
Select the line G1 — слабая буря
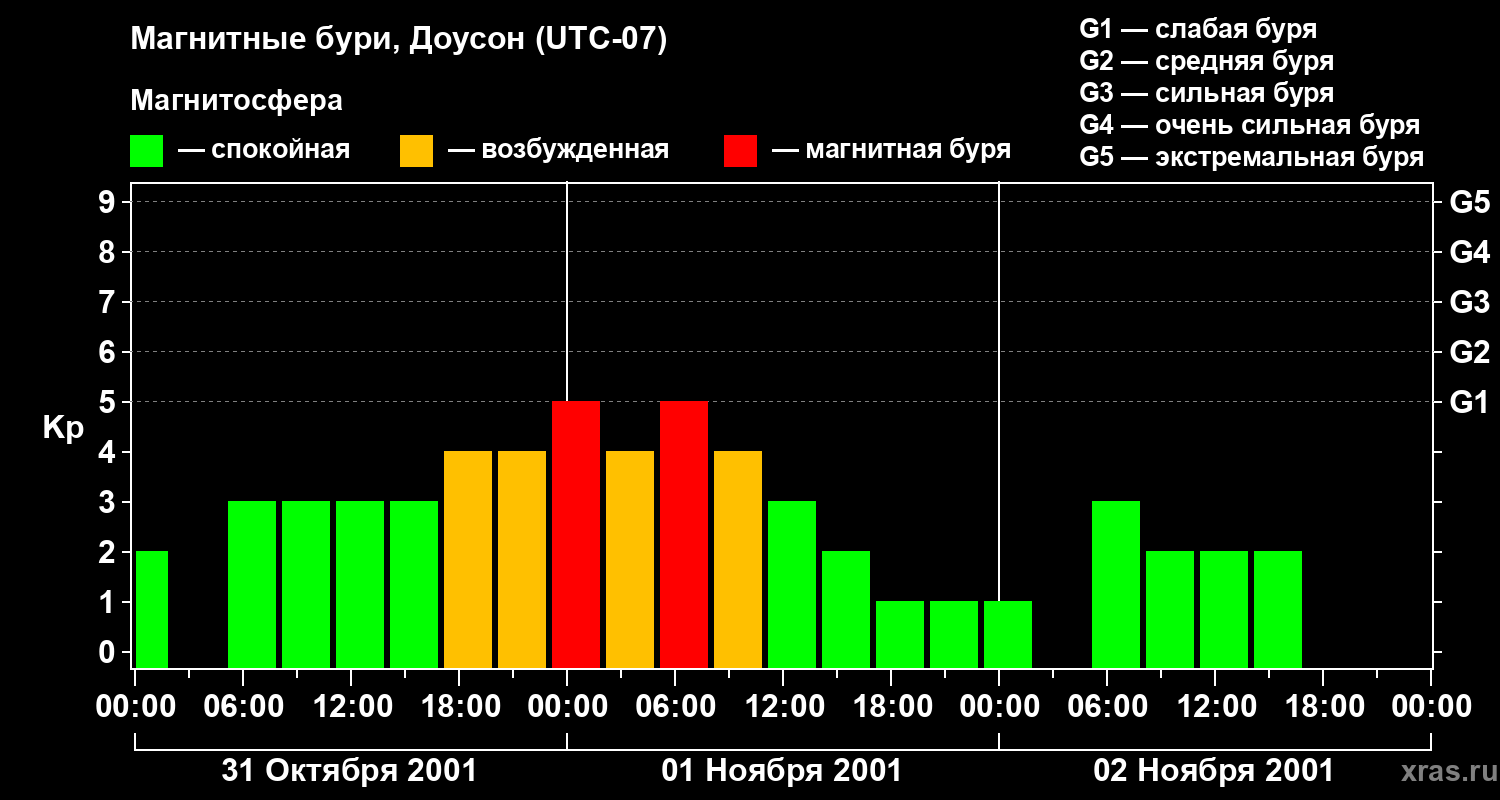click(1198, 29)
